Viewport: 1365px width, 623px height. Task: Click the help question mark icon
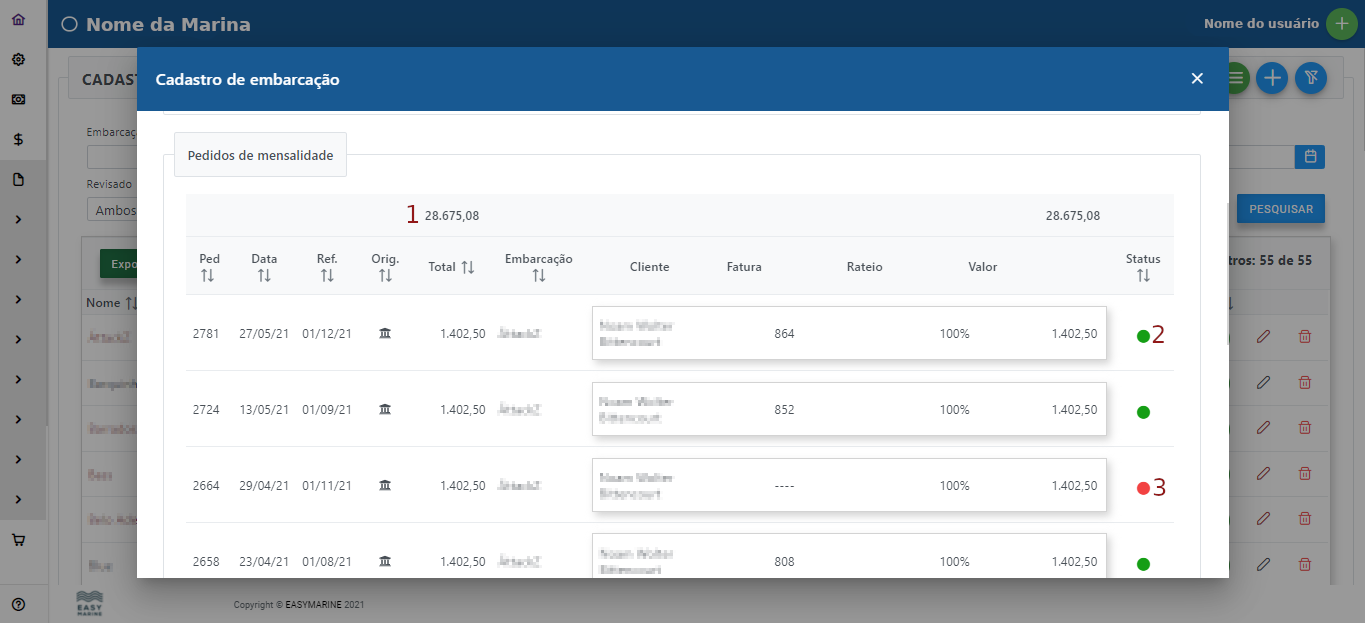(x=18, y=604)
